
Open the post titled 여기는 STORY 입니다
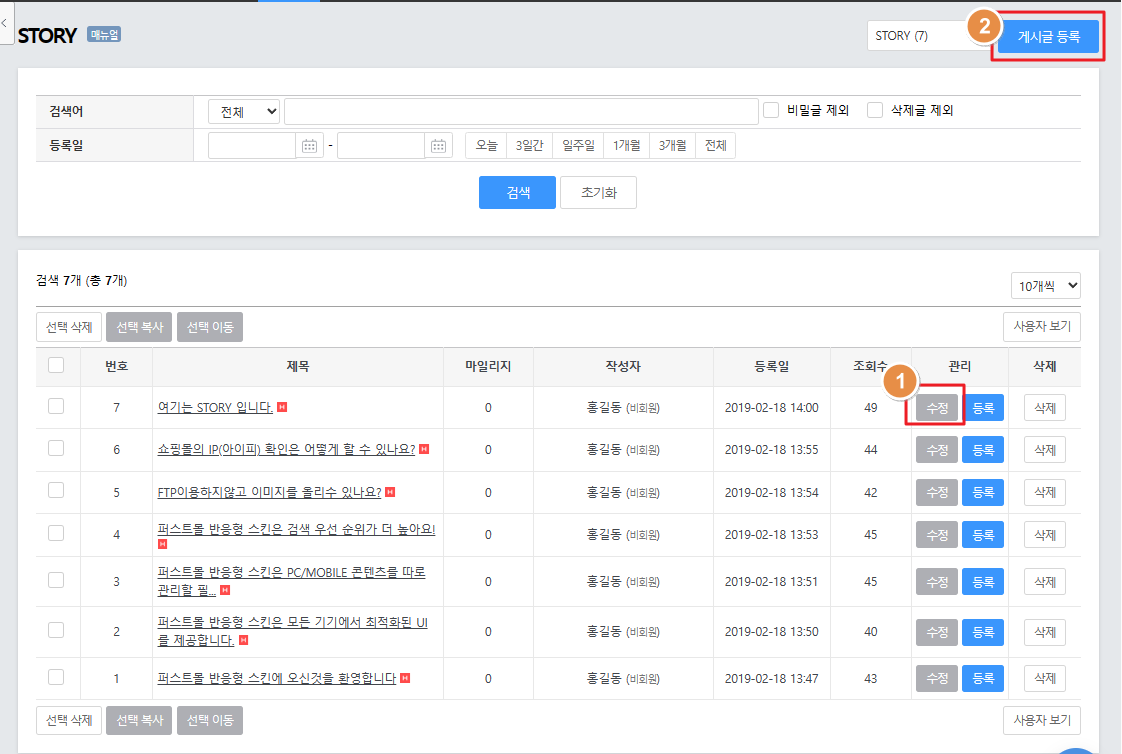click(215, 407)
